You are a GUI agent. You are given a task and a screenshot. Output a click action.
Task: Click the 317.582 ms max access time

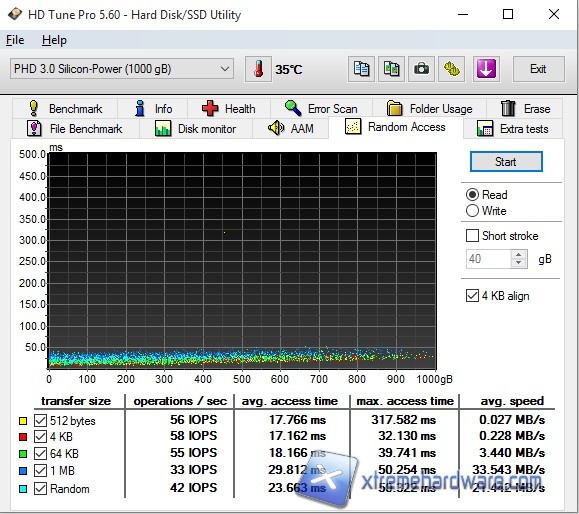404,419
